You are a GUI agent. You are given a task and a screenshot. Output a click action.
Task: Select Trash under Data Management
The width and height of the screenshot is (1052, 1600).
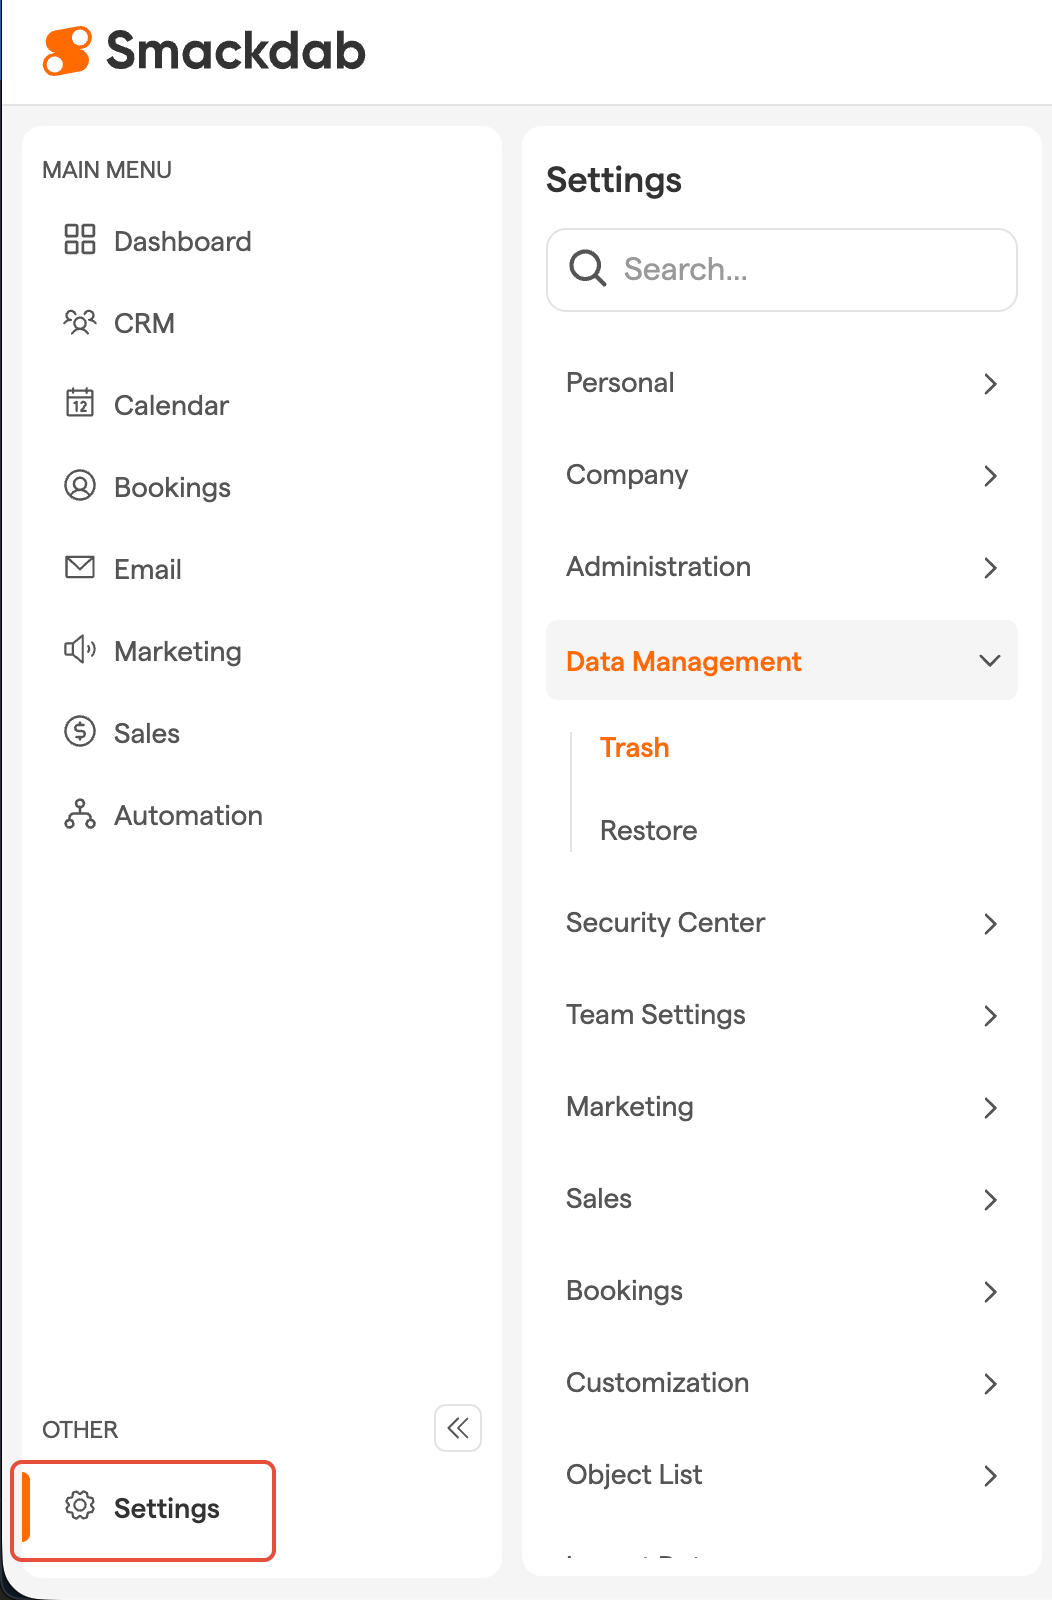(634, 748)
